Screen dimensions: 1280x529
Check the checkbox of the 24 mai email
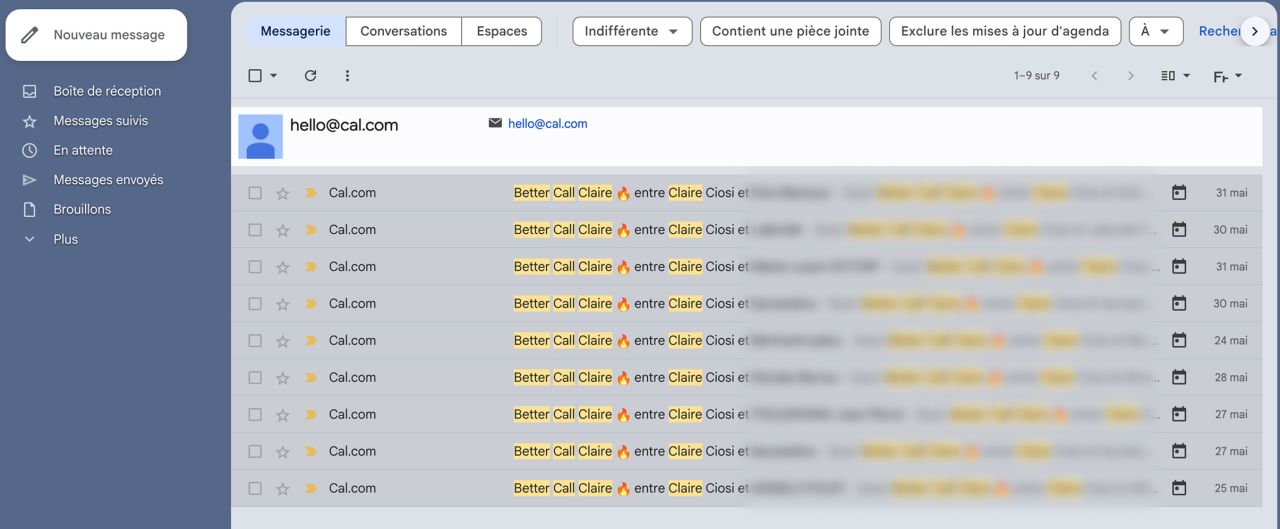(x=255, y=341)
